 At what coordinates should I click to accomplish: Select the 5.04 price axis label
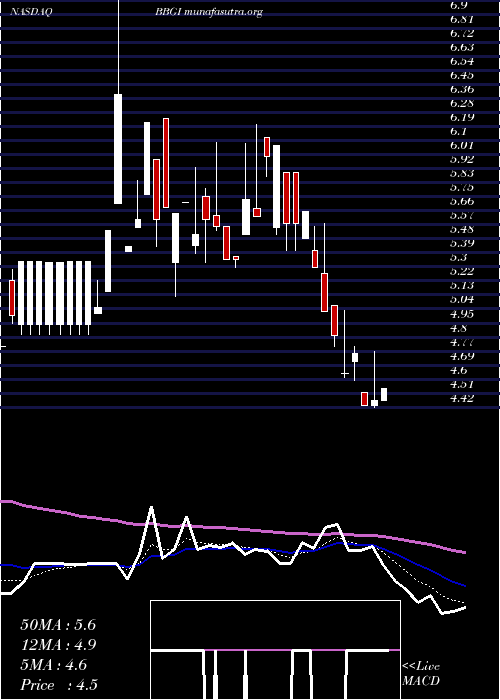pyautogui.click(x=462, y=300)
